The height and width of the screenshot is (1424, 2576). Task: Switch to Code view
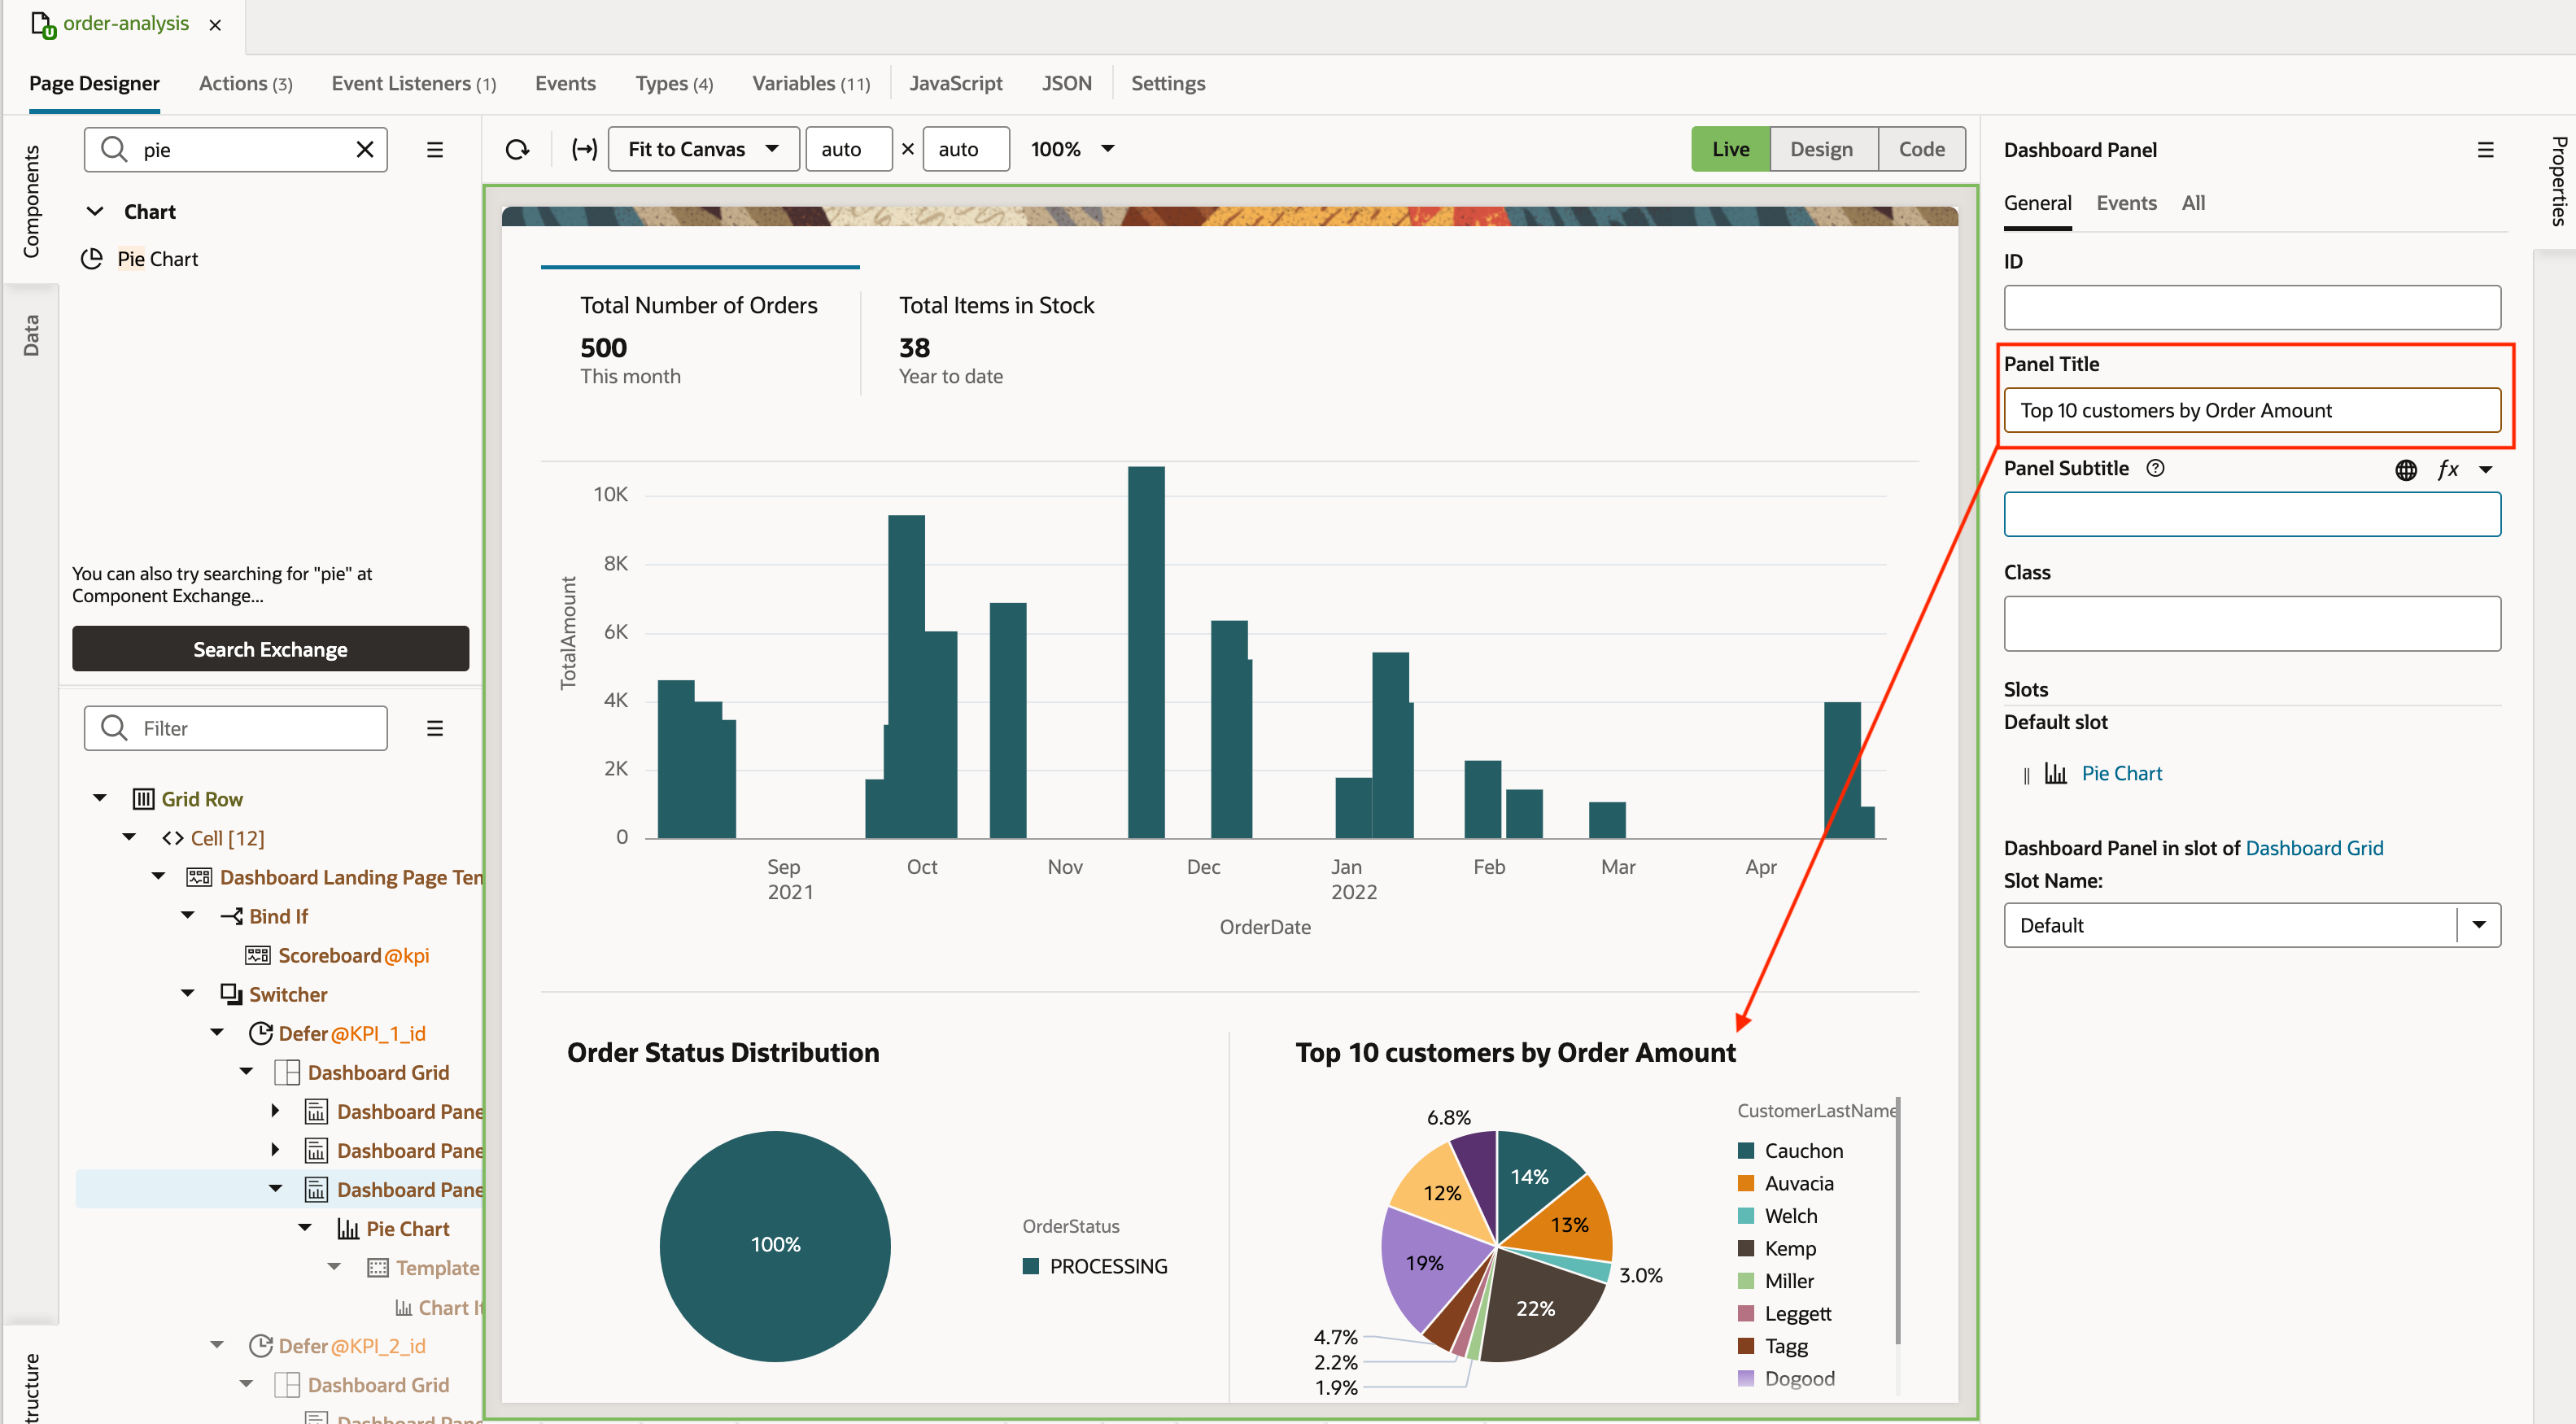[1921, 148]
